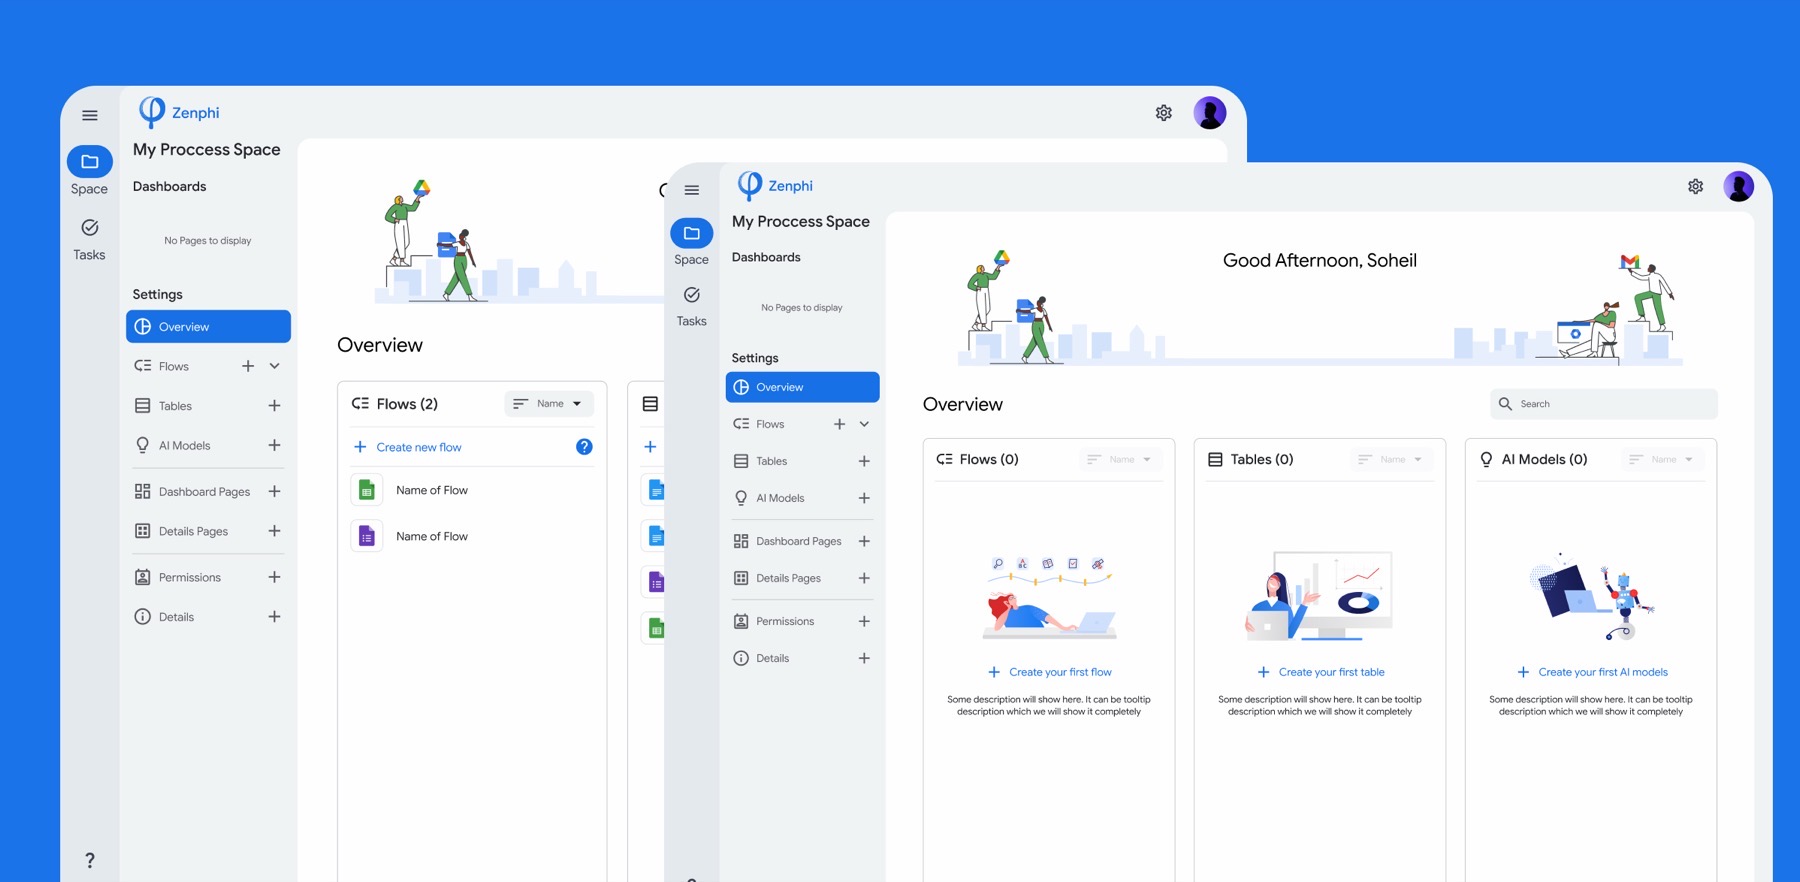
Task: Open Name sort dropdown in AI Models (0) card
Action: (x=1662, y=460)
